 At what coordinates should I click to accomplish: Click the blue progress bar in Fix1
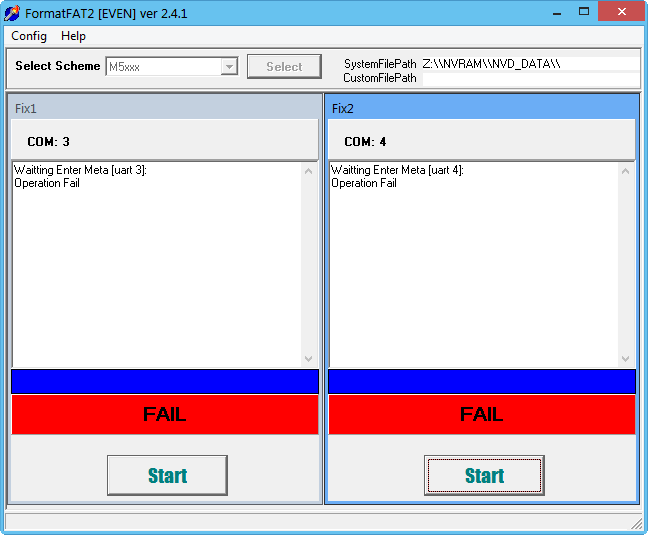[165, 381]
